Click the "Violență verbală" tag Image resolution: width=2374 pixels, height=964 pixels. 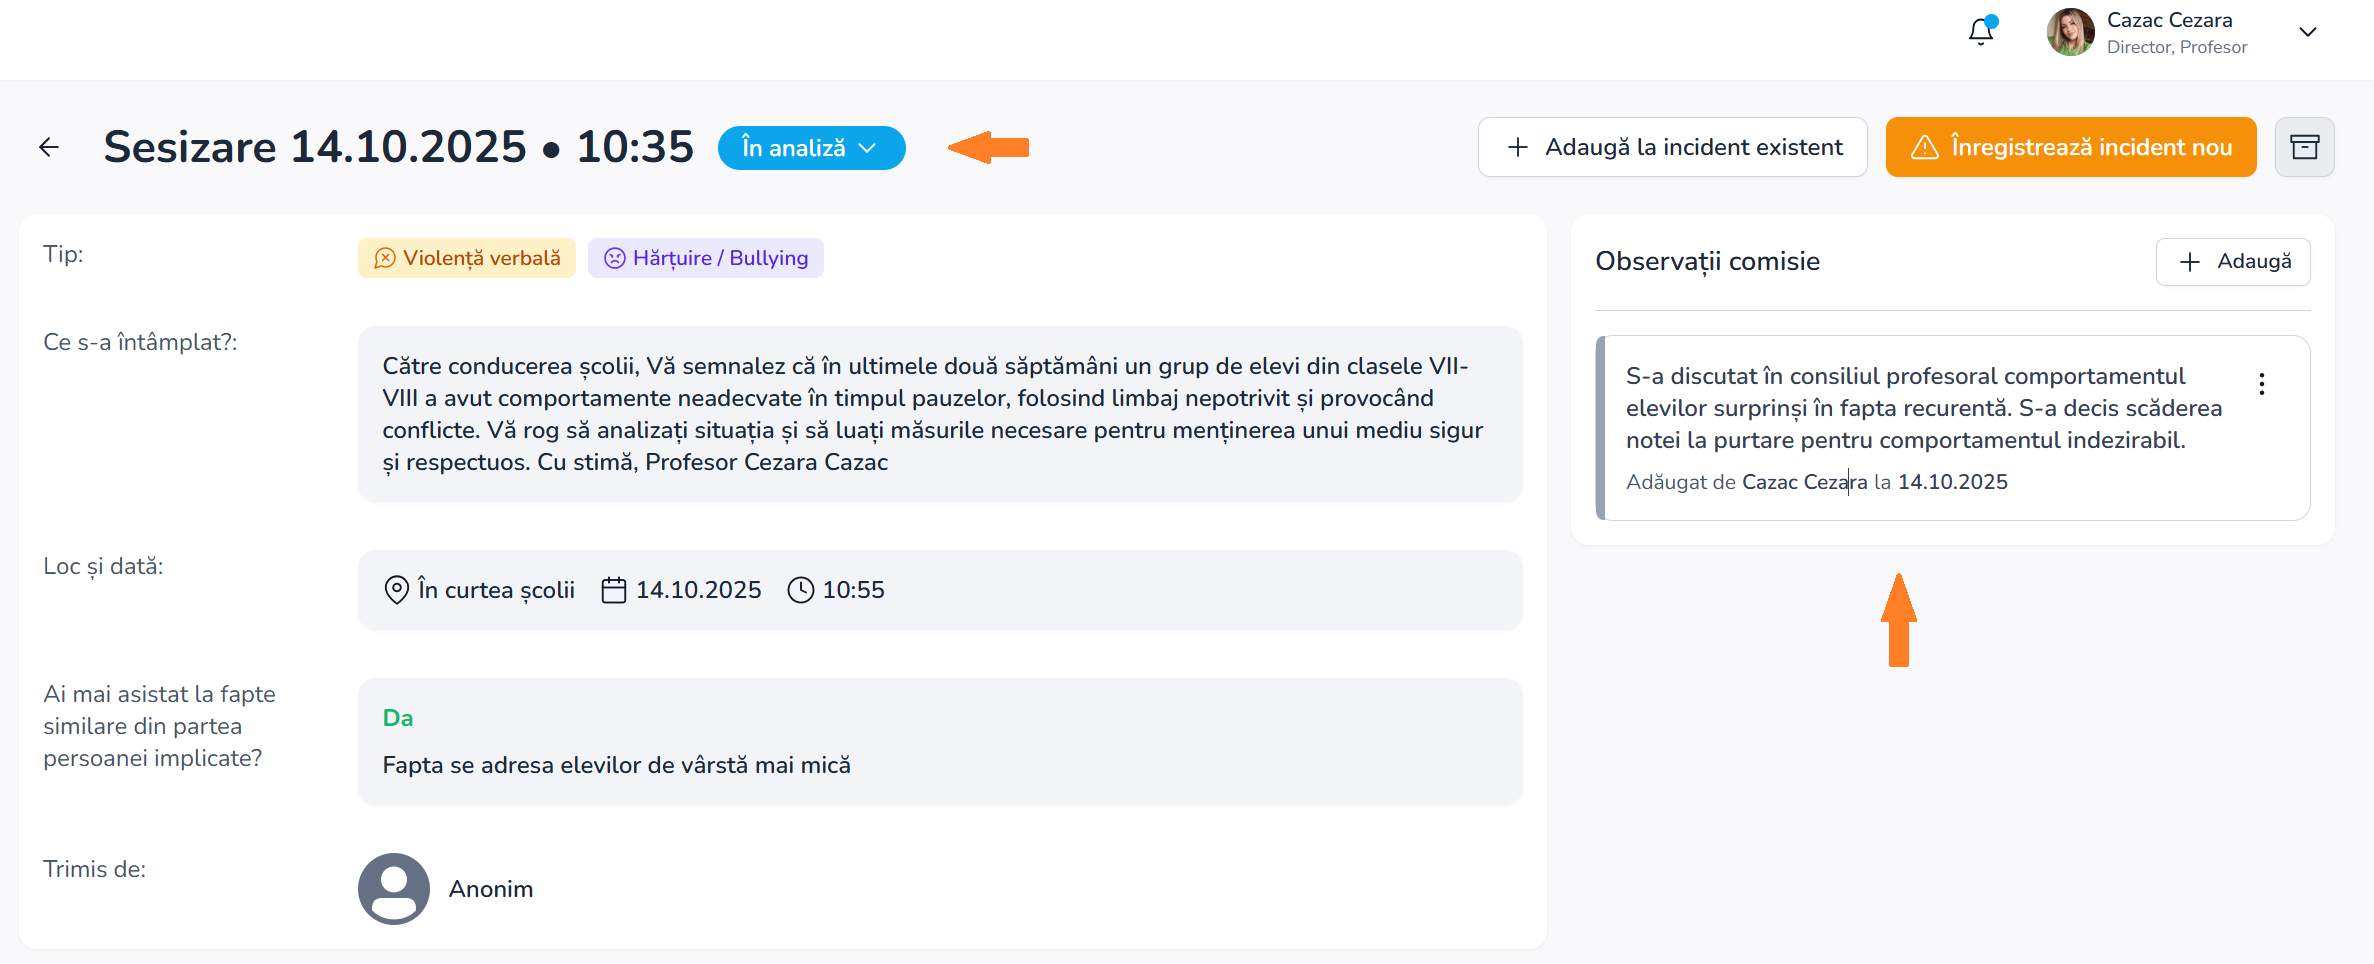coord(467,258)
